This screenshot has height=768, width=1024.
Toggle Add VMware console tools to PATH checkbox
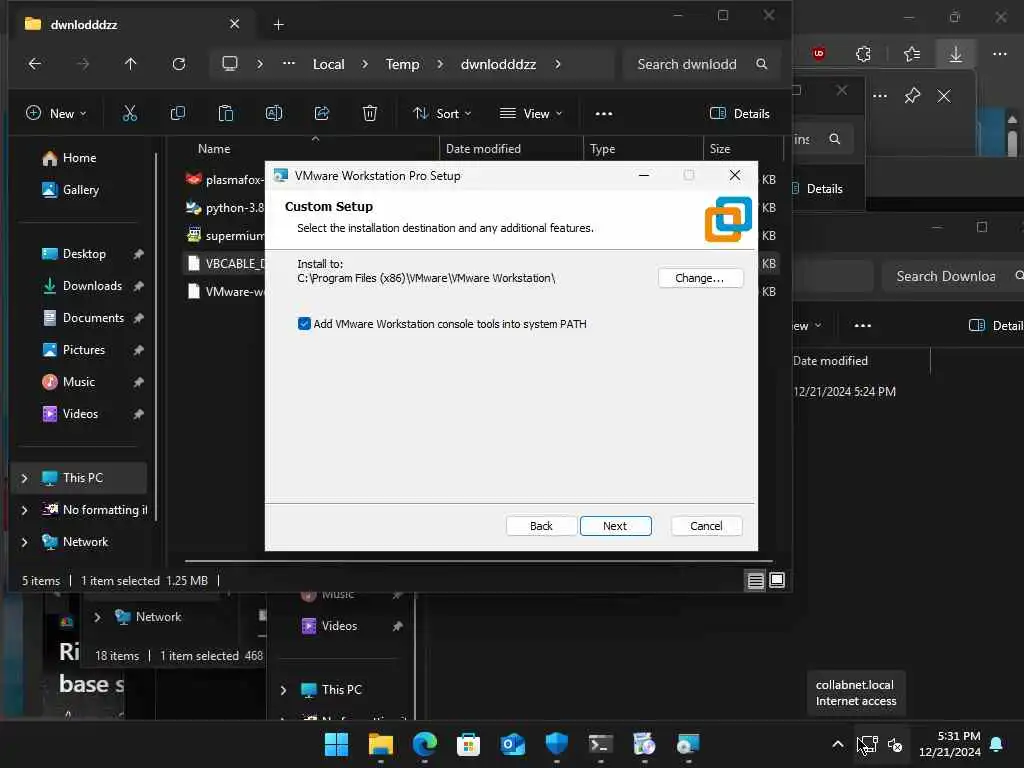pos(304,324)
